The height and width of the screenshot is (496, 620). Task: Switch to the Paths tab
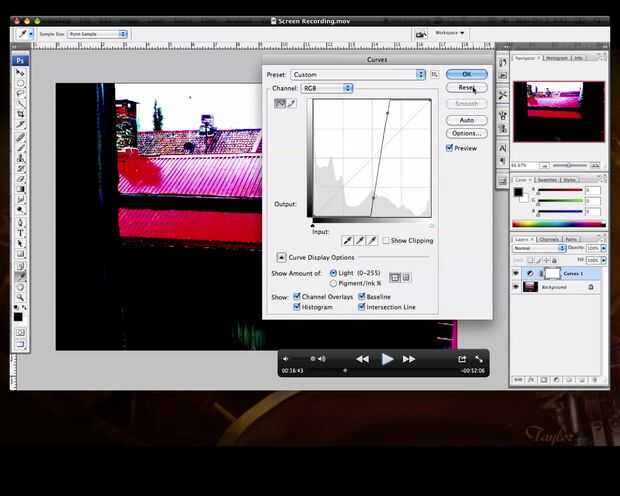pos(571,239)
